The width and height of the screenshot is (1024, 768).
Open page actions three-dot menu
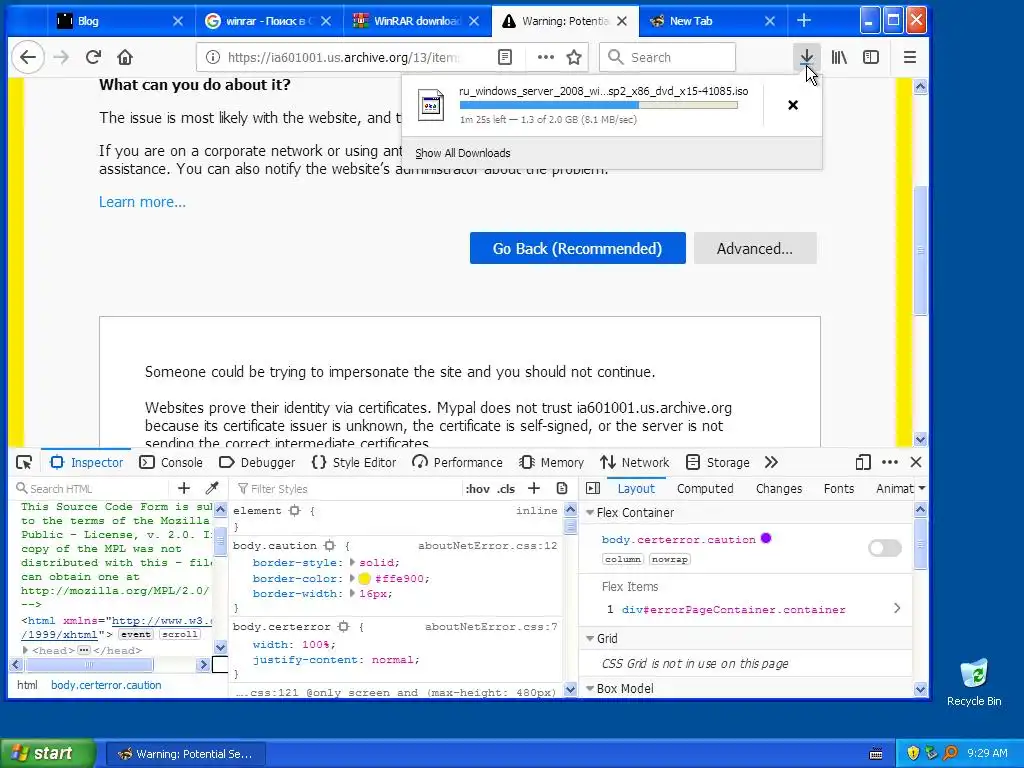click(546, 57)
